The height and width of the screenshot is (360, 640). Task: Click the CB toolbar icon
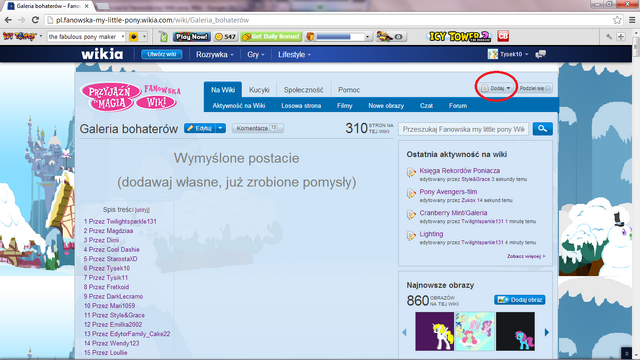tap(503, 36)
